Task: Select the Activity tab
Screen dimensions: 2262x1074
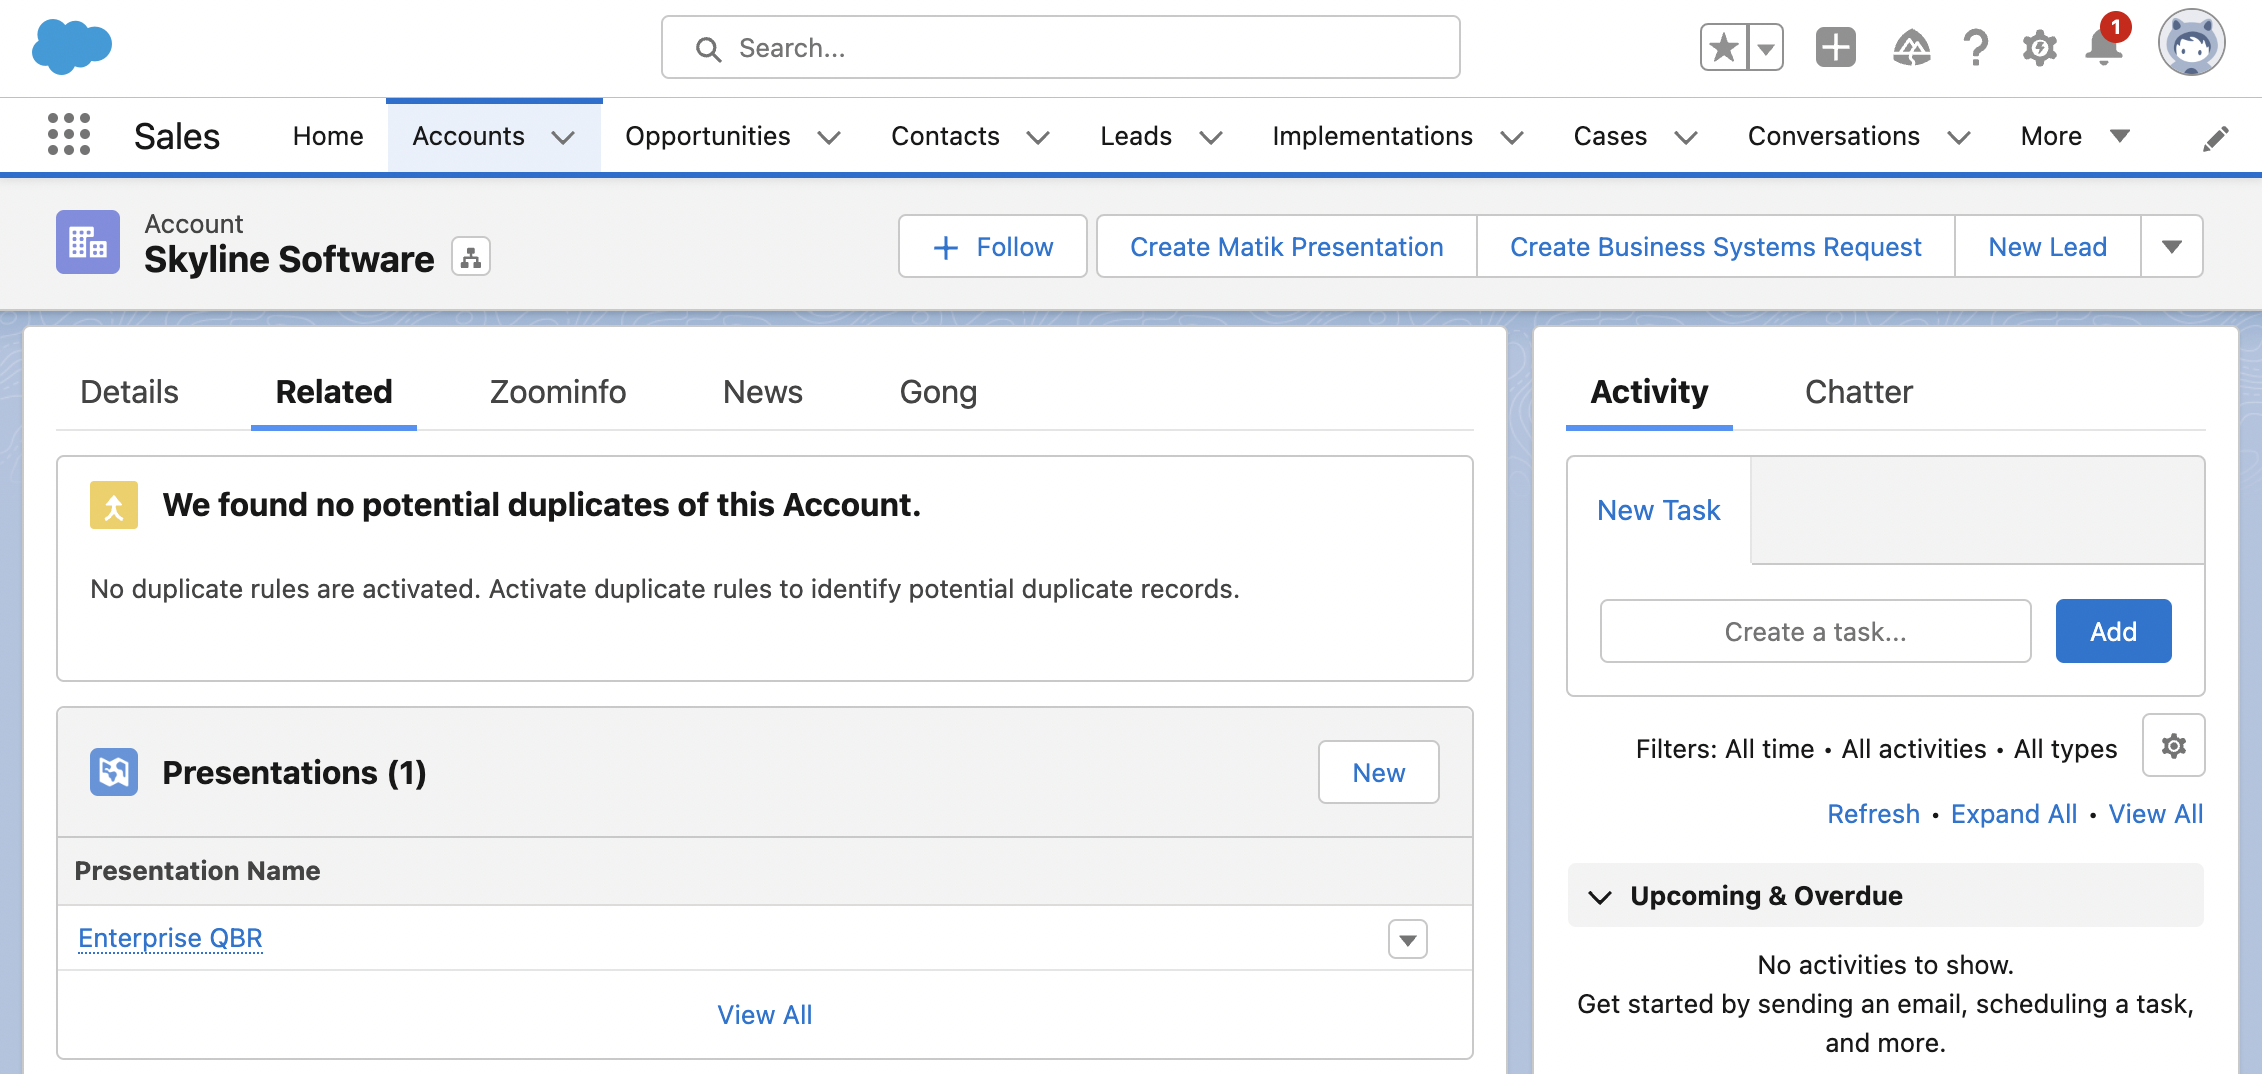Action: 1649,392
